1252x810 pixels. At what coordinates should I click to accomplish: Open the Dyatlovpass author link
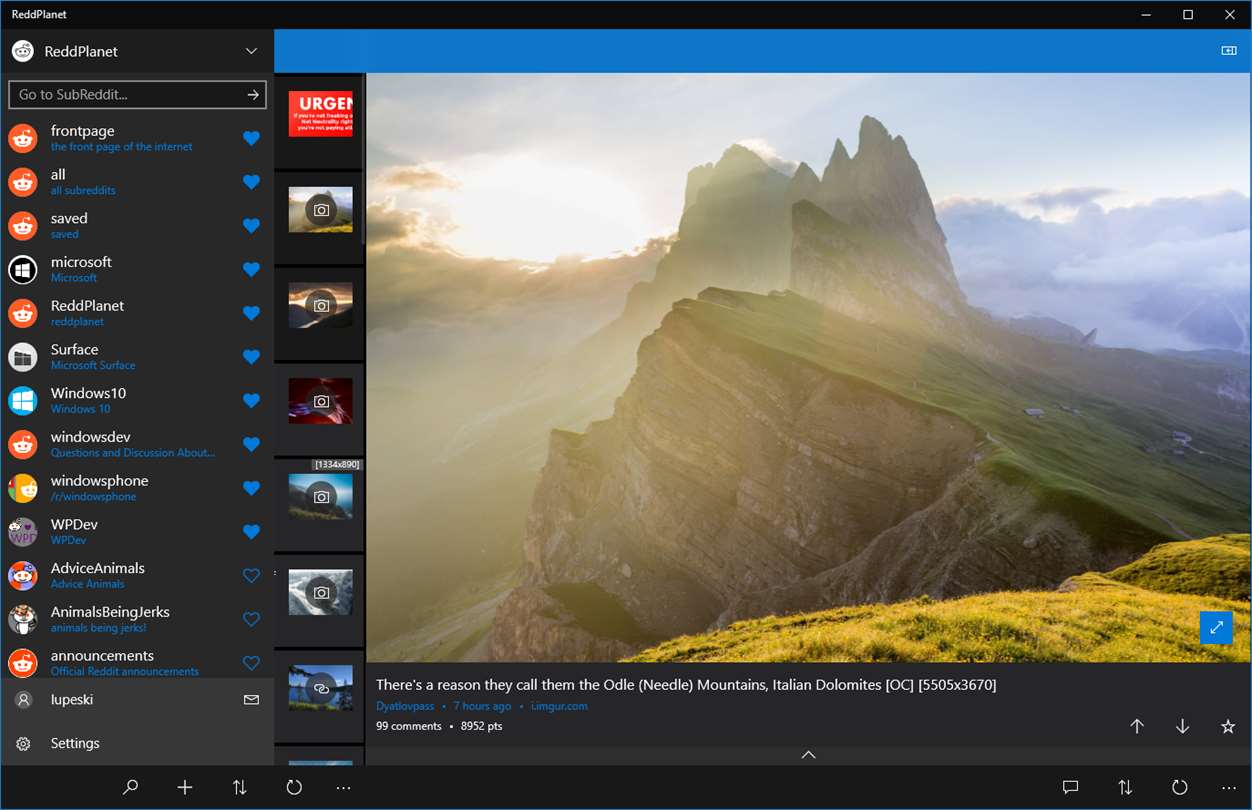(x=406, y=706)
